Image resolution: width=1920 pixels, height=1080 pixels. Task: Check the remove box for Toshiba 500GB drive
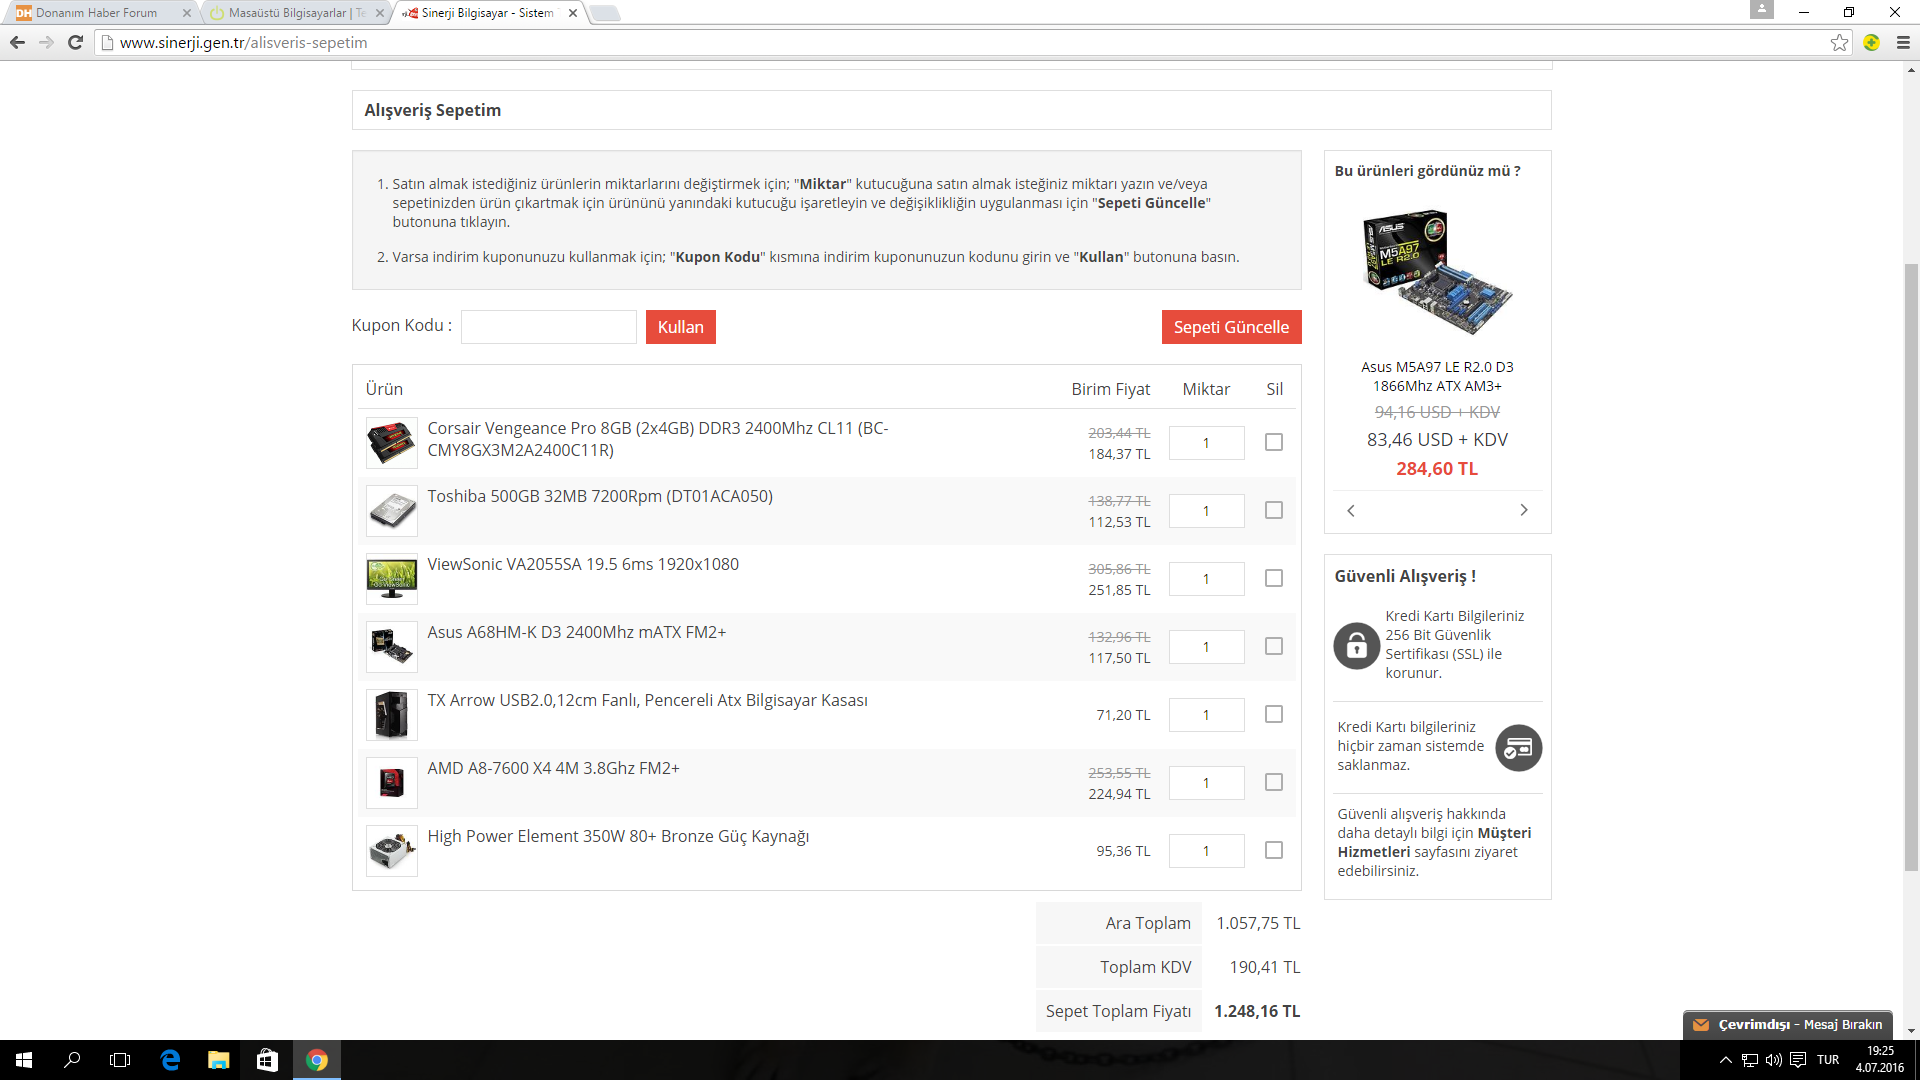coord(1273,510)
